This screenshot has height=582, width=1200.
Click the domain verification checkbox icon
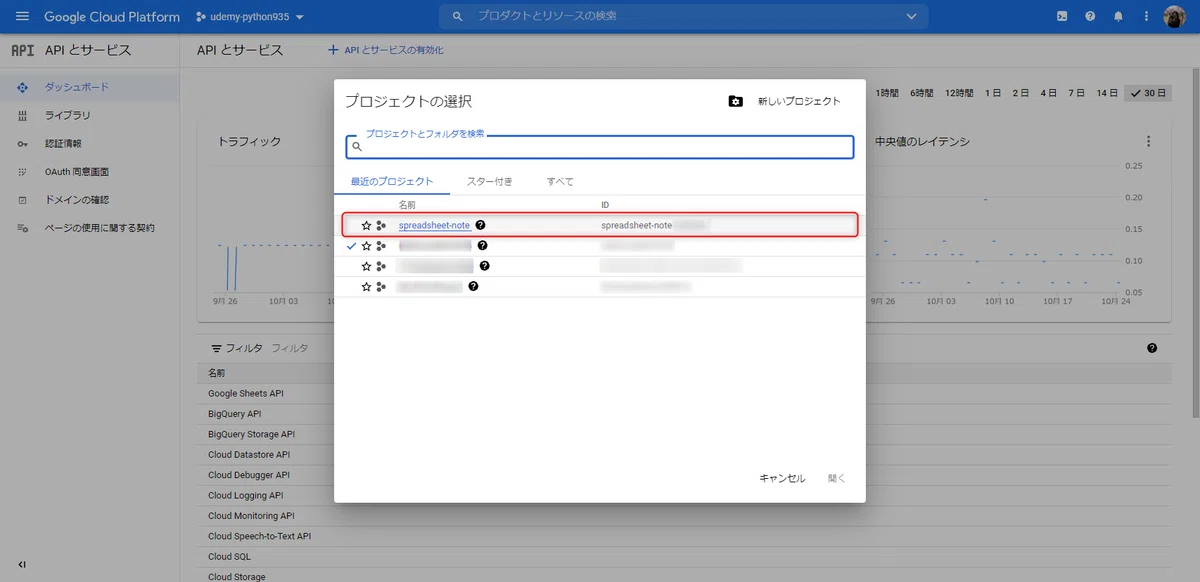(x=22, y=200)
